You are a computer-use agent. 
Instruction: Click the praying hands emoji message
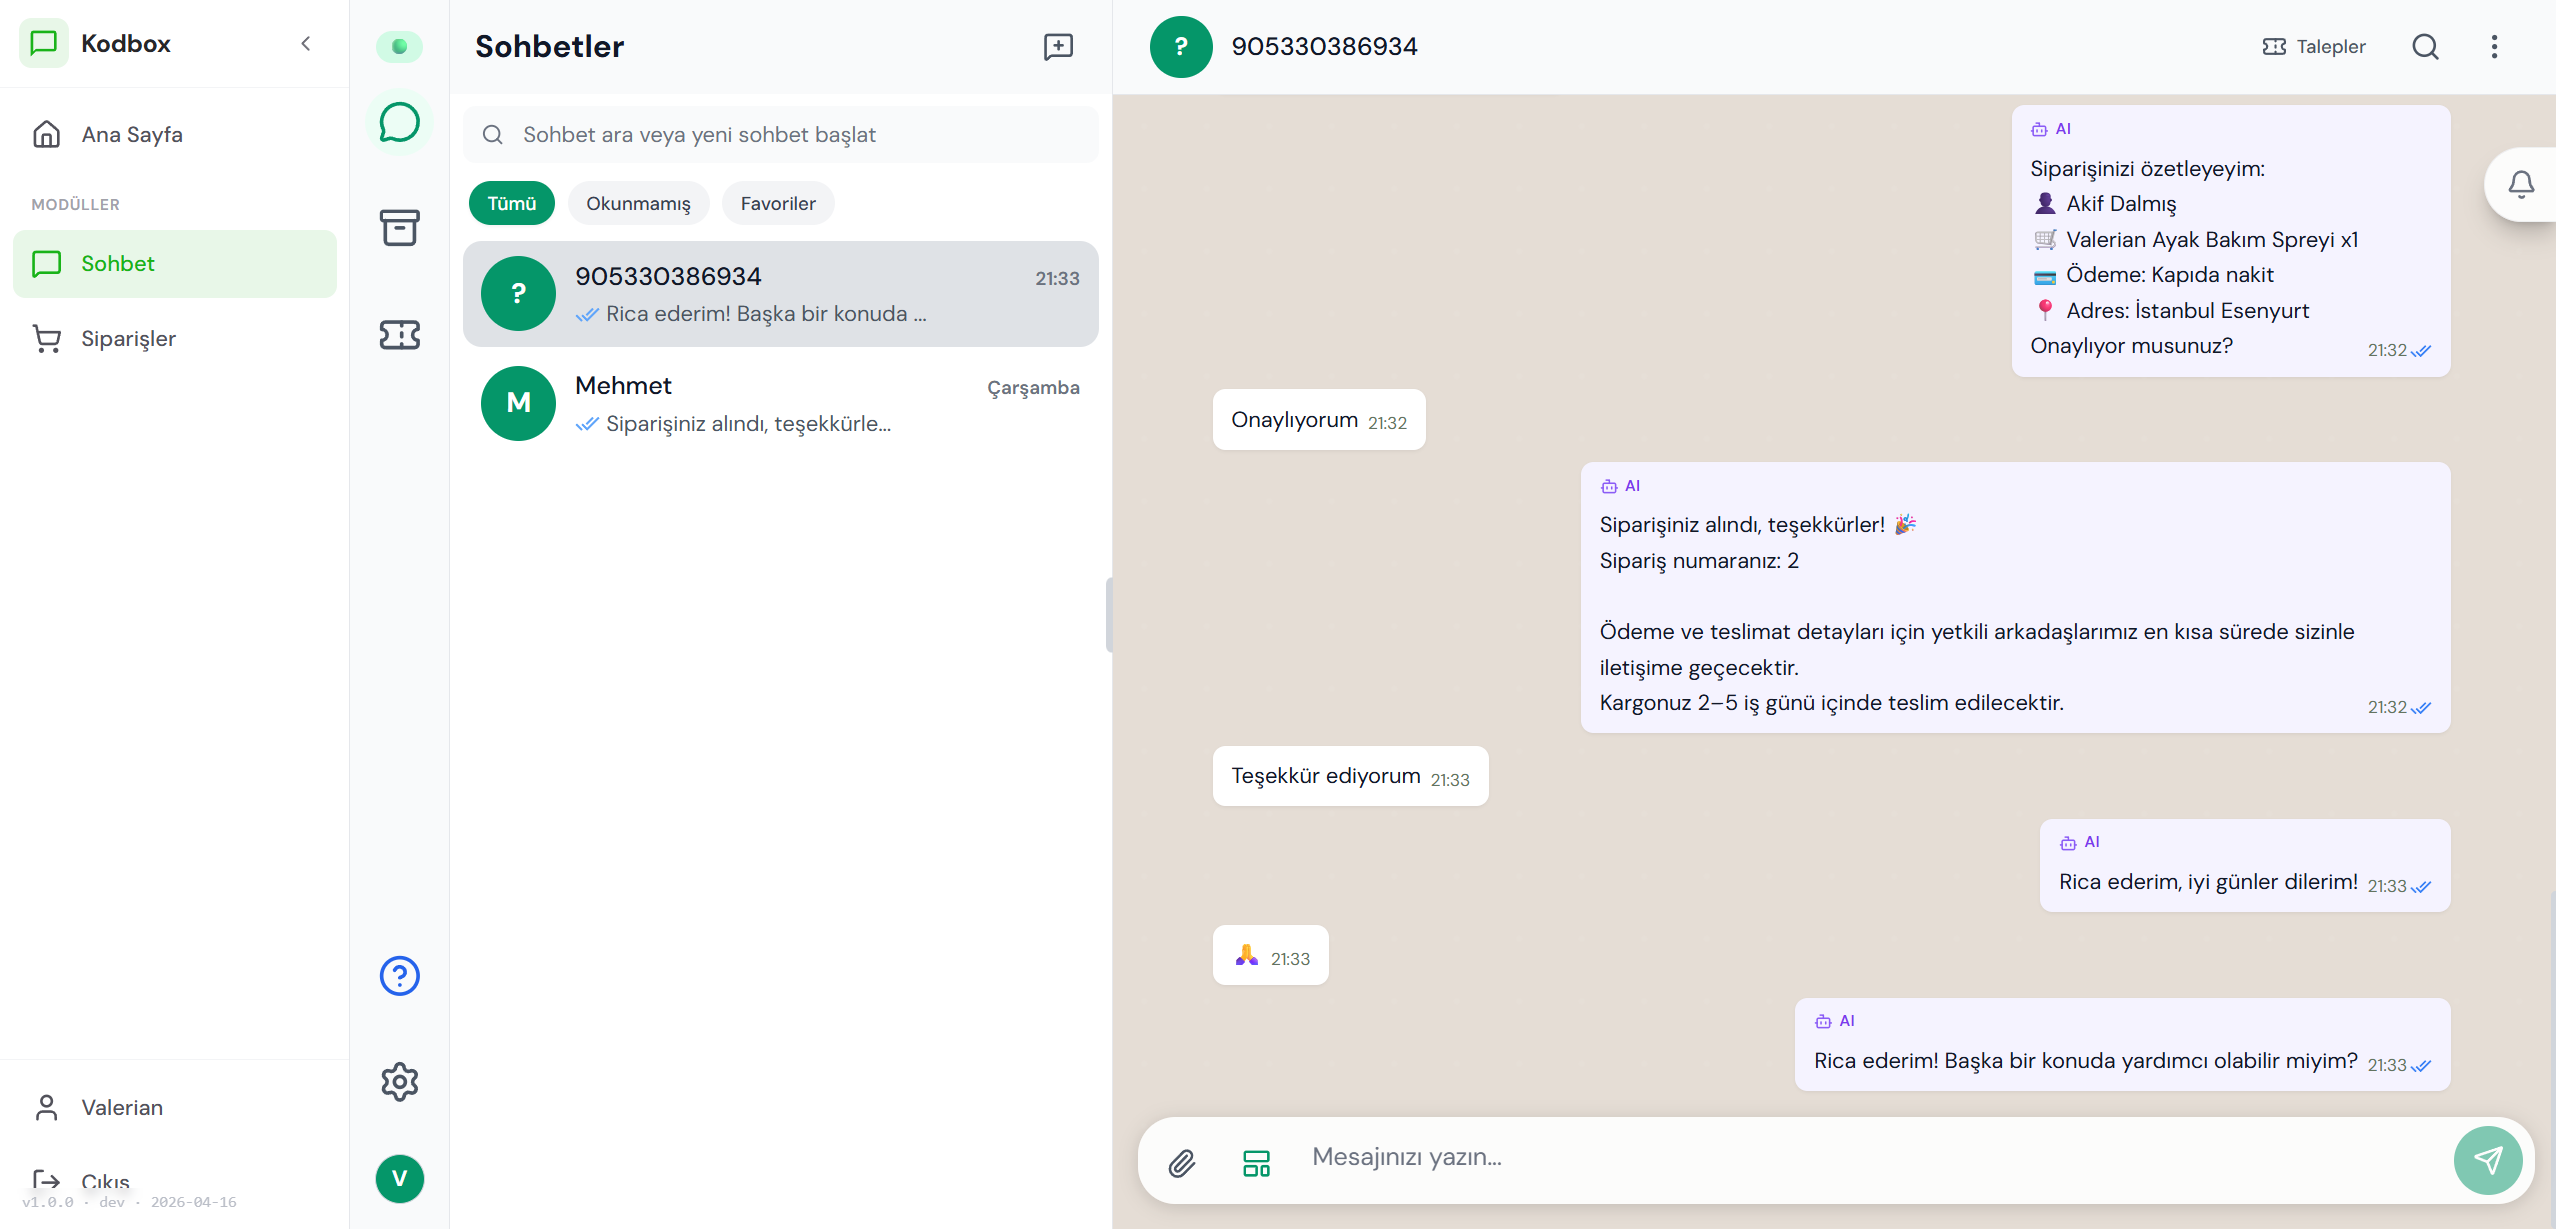pos(1271,955)
